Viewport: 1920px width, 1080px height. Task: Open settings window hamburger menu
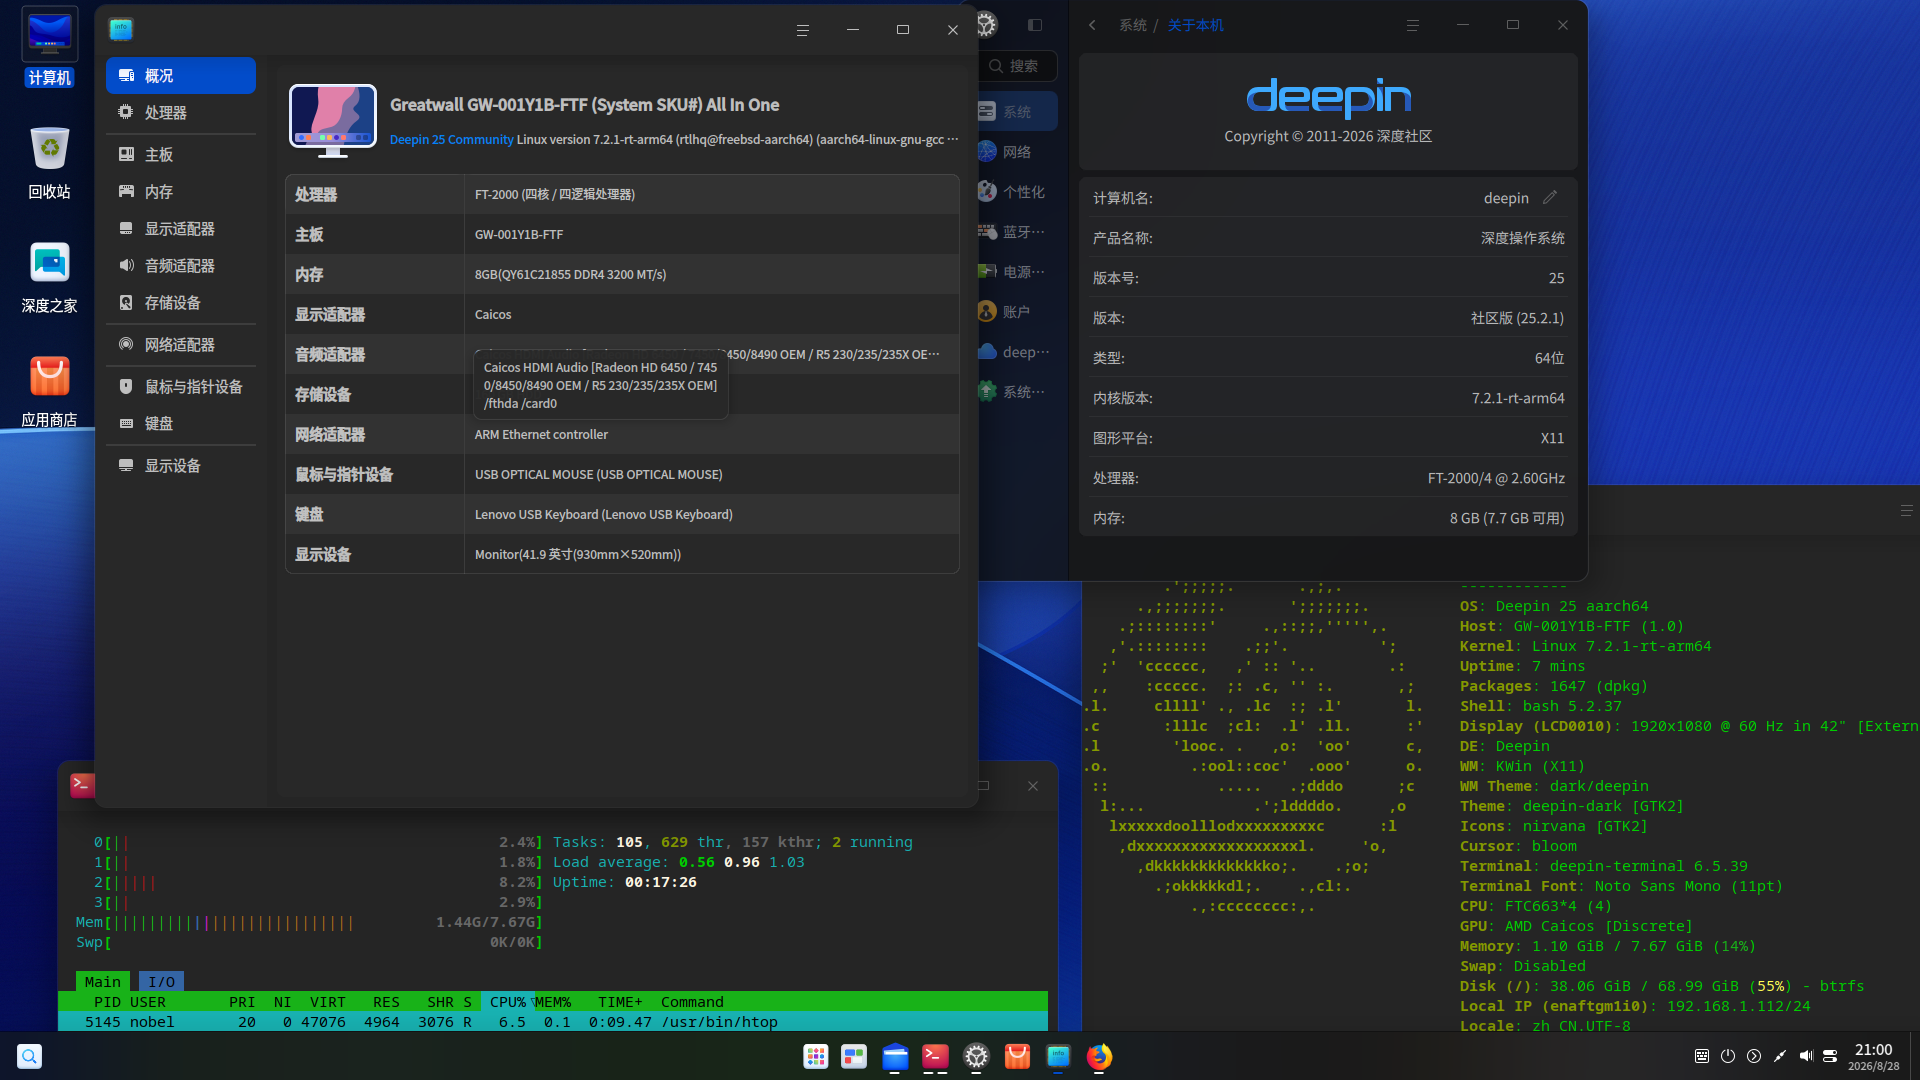pyautogui.click(x=1412, y=25)
